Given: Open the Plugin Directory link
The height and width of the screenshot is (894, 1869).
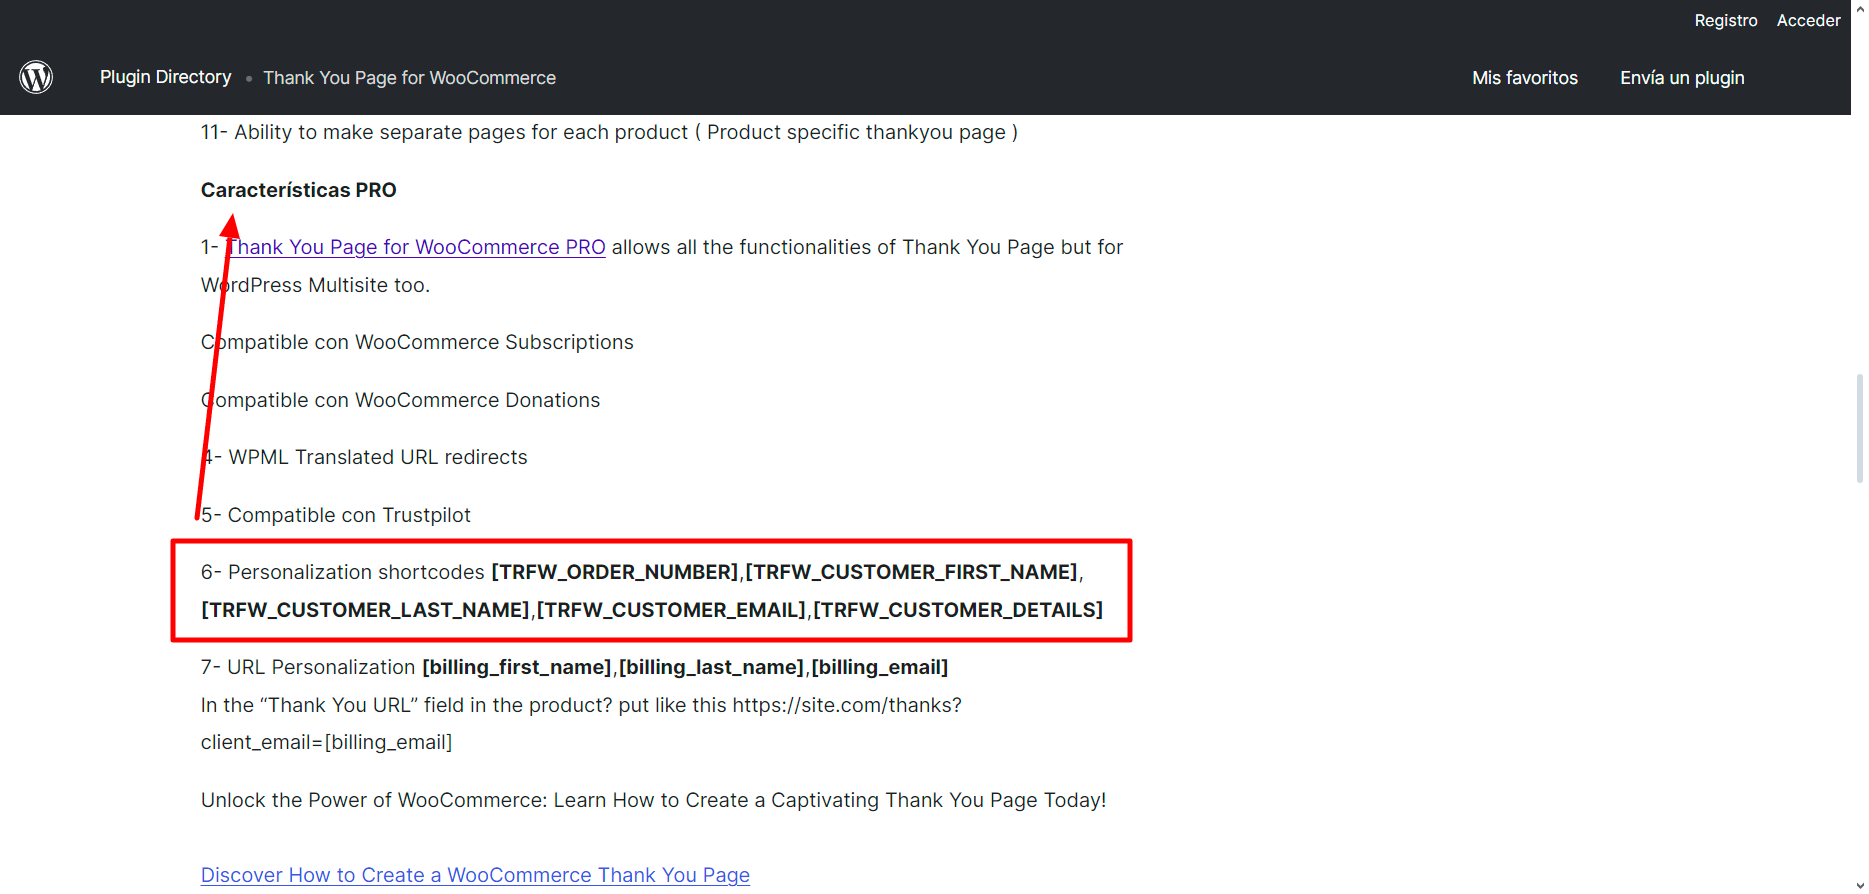Looking at the screenshot, I should click(166, 77).
